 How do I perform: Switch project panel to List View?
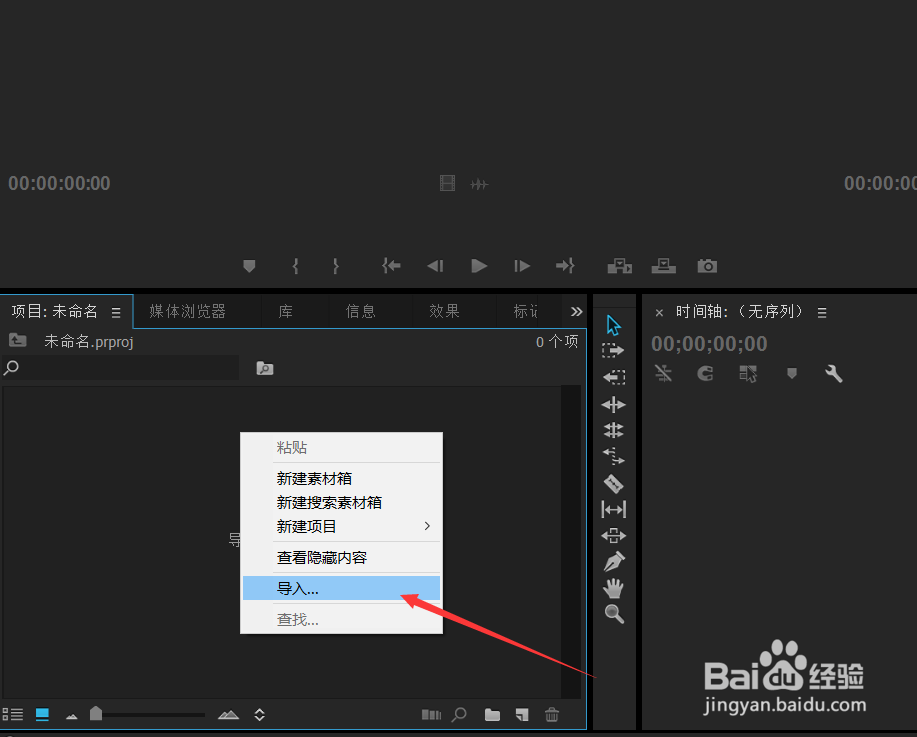pyautogui.click(x=13, y=714)
